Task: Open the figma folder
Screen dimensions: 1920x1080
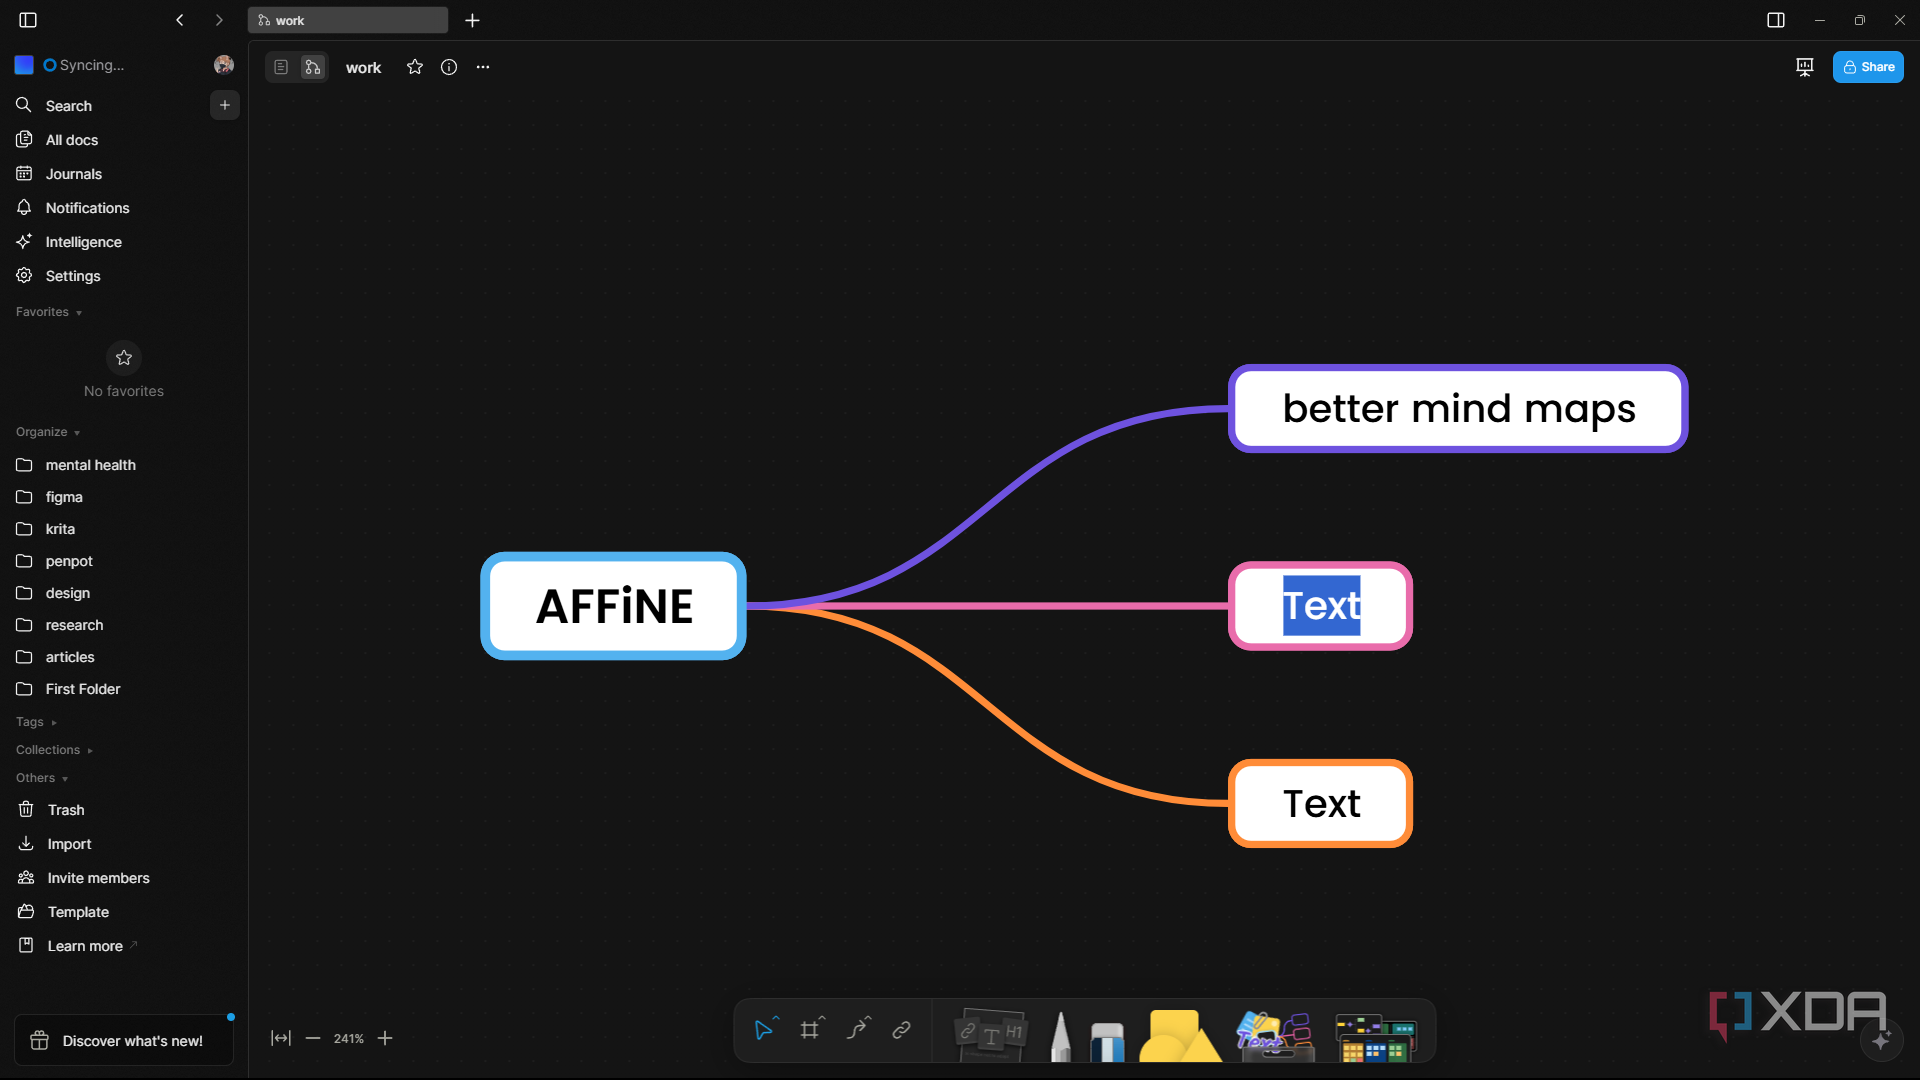Action: 124,497
